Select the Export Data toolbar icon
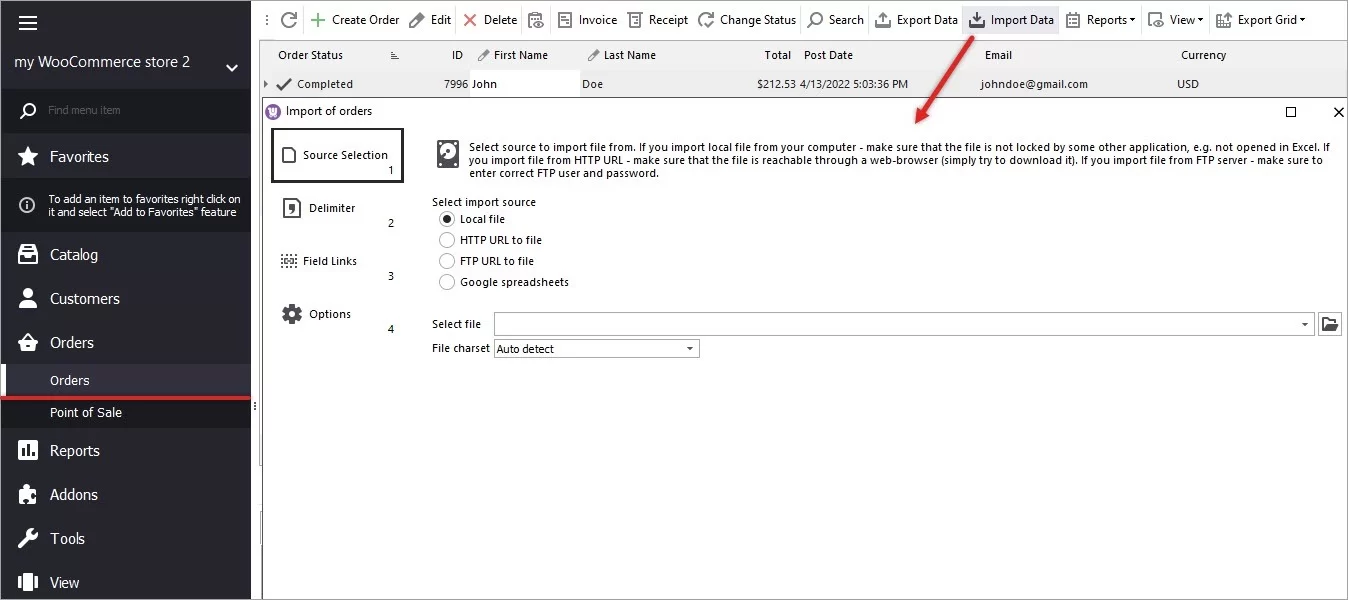This screenshot has height=600, width=1348. click(x=916, y=19)
